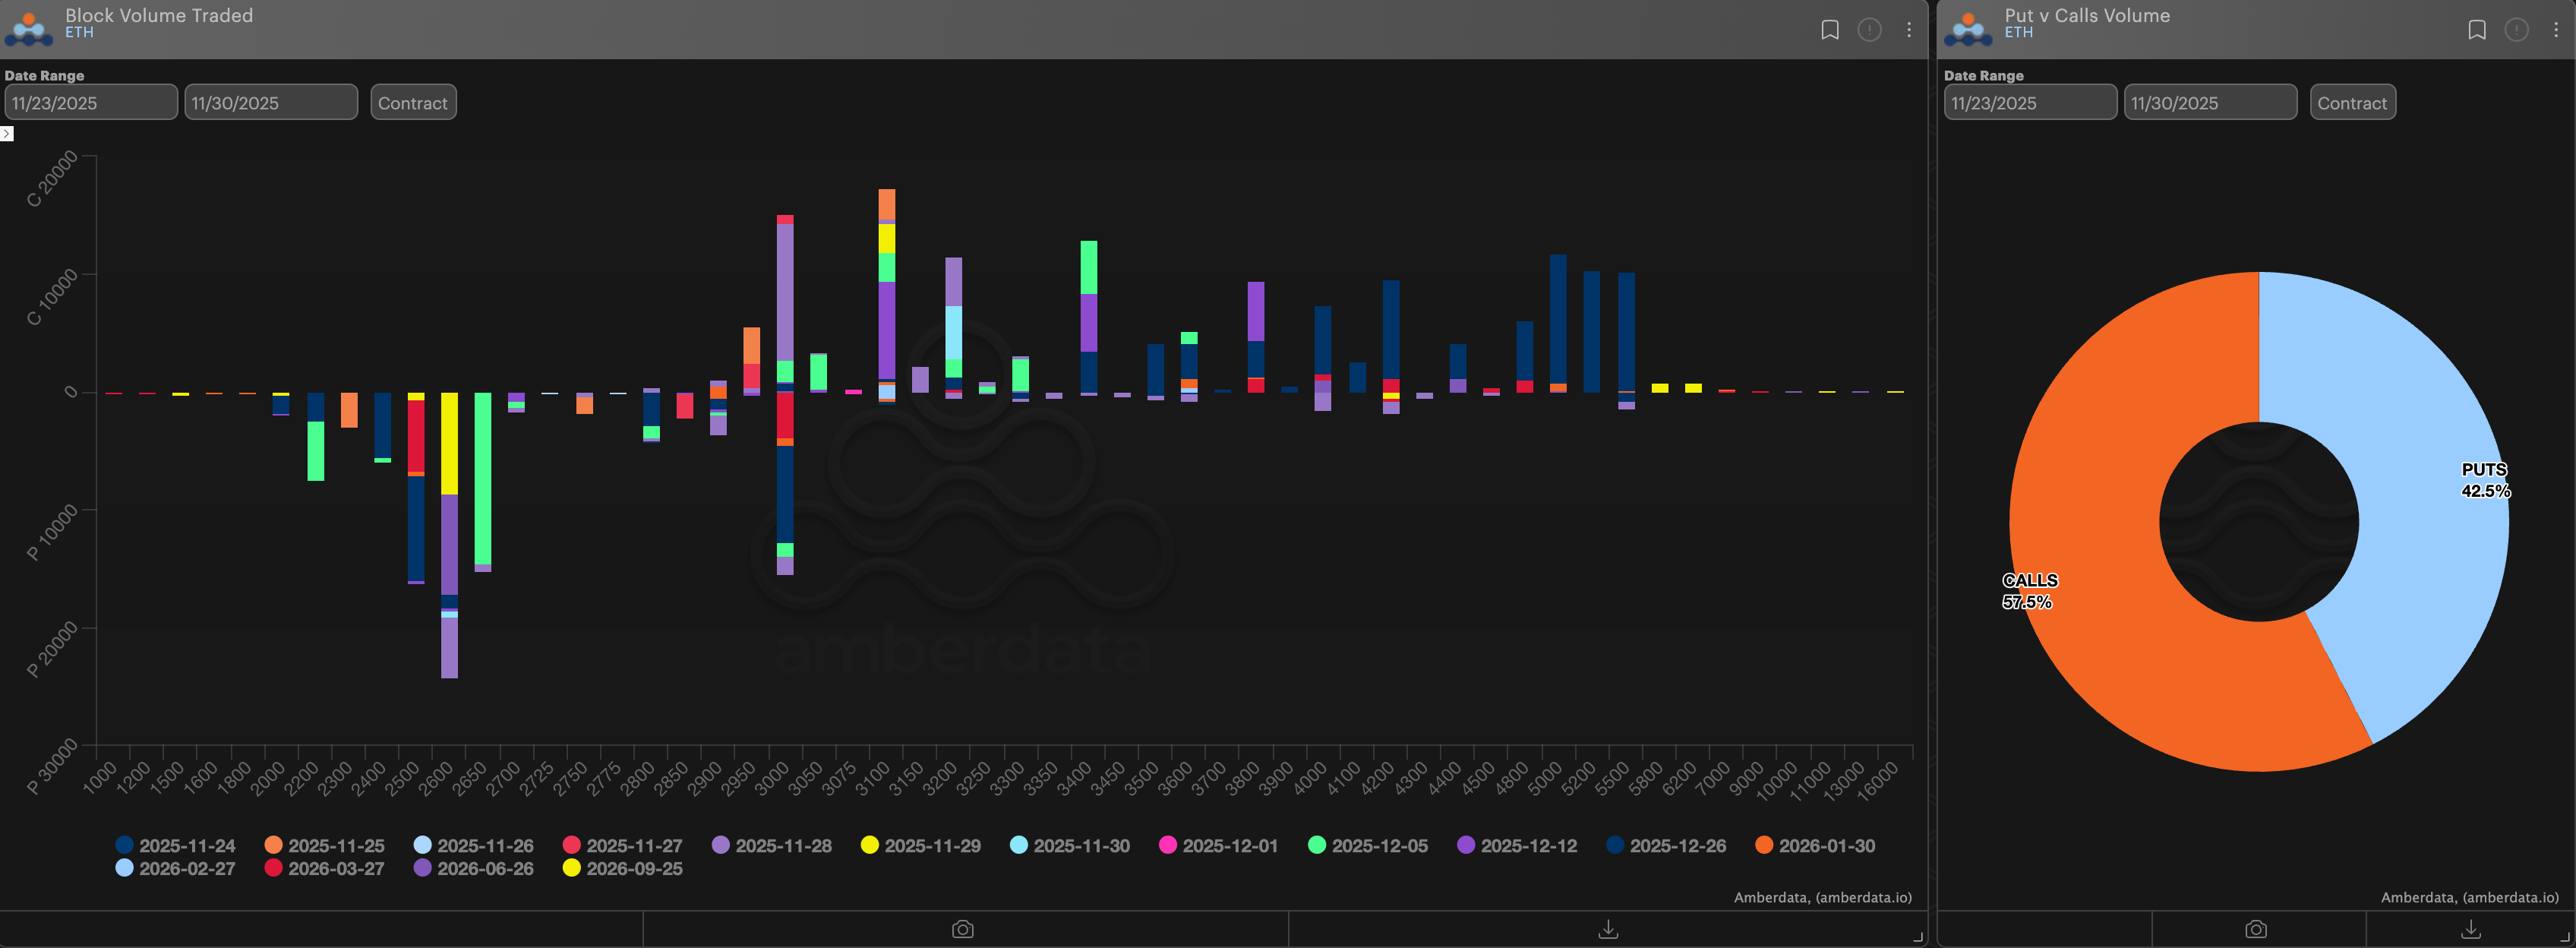Click the Amberdata link under Block Volume chart
This screenshot has width=2576, height=948.
1822,897
